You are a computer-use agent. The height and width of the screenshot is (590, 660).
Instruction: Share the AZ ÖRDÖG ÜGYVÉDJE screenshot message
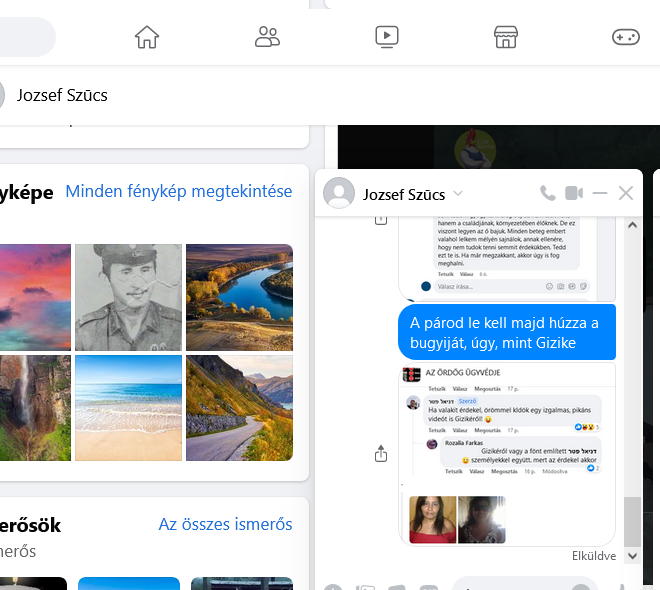pos(381,454)
